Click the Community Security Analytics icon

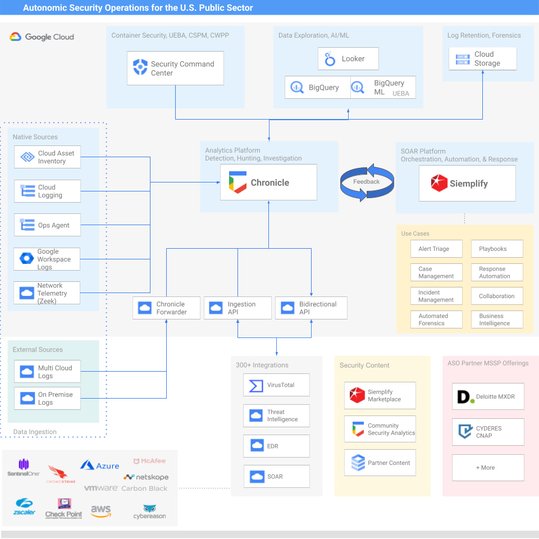click(358, 429)
